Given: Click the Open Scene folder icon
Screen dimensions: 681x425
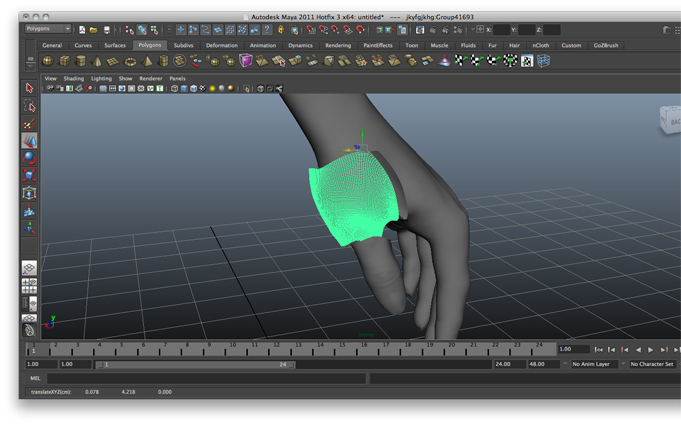Looking at the screenshot, I should (93, 30).
